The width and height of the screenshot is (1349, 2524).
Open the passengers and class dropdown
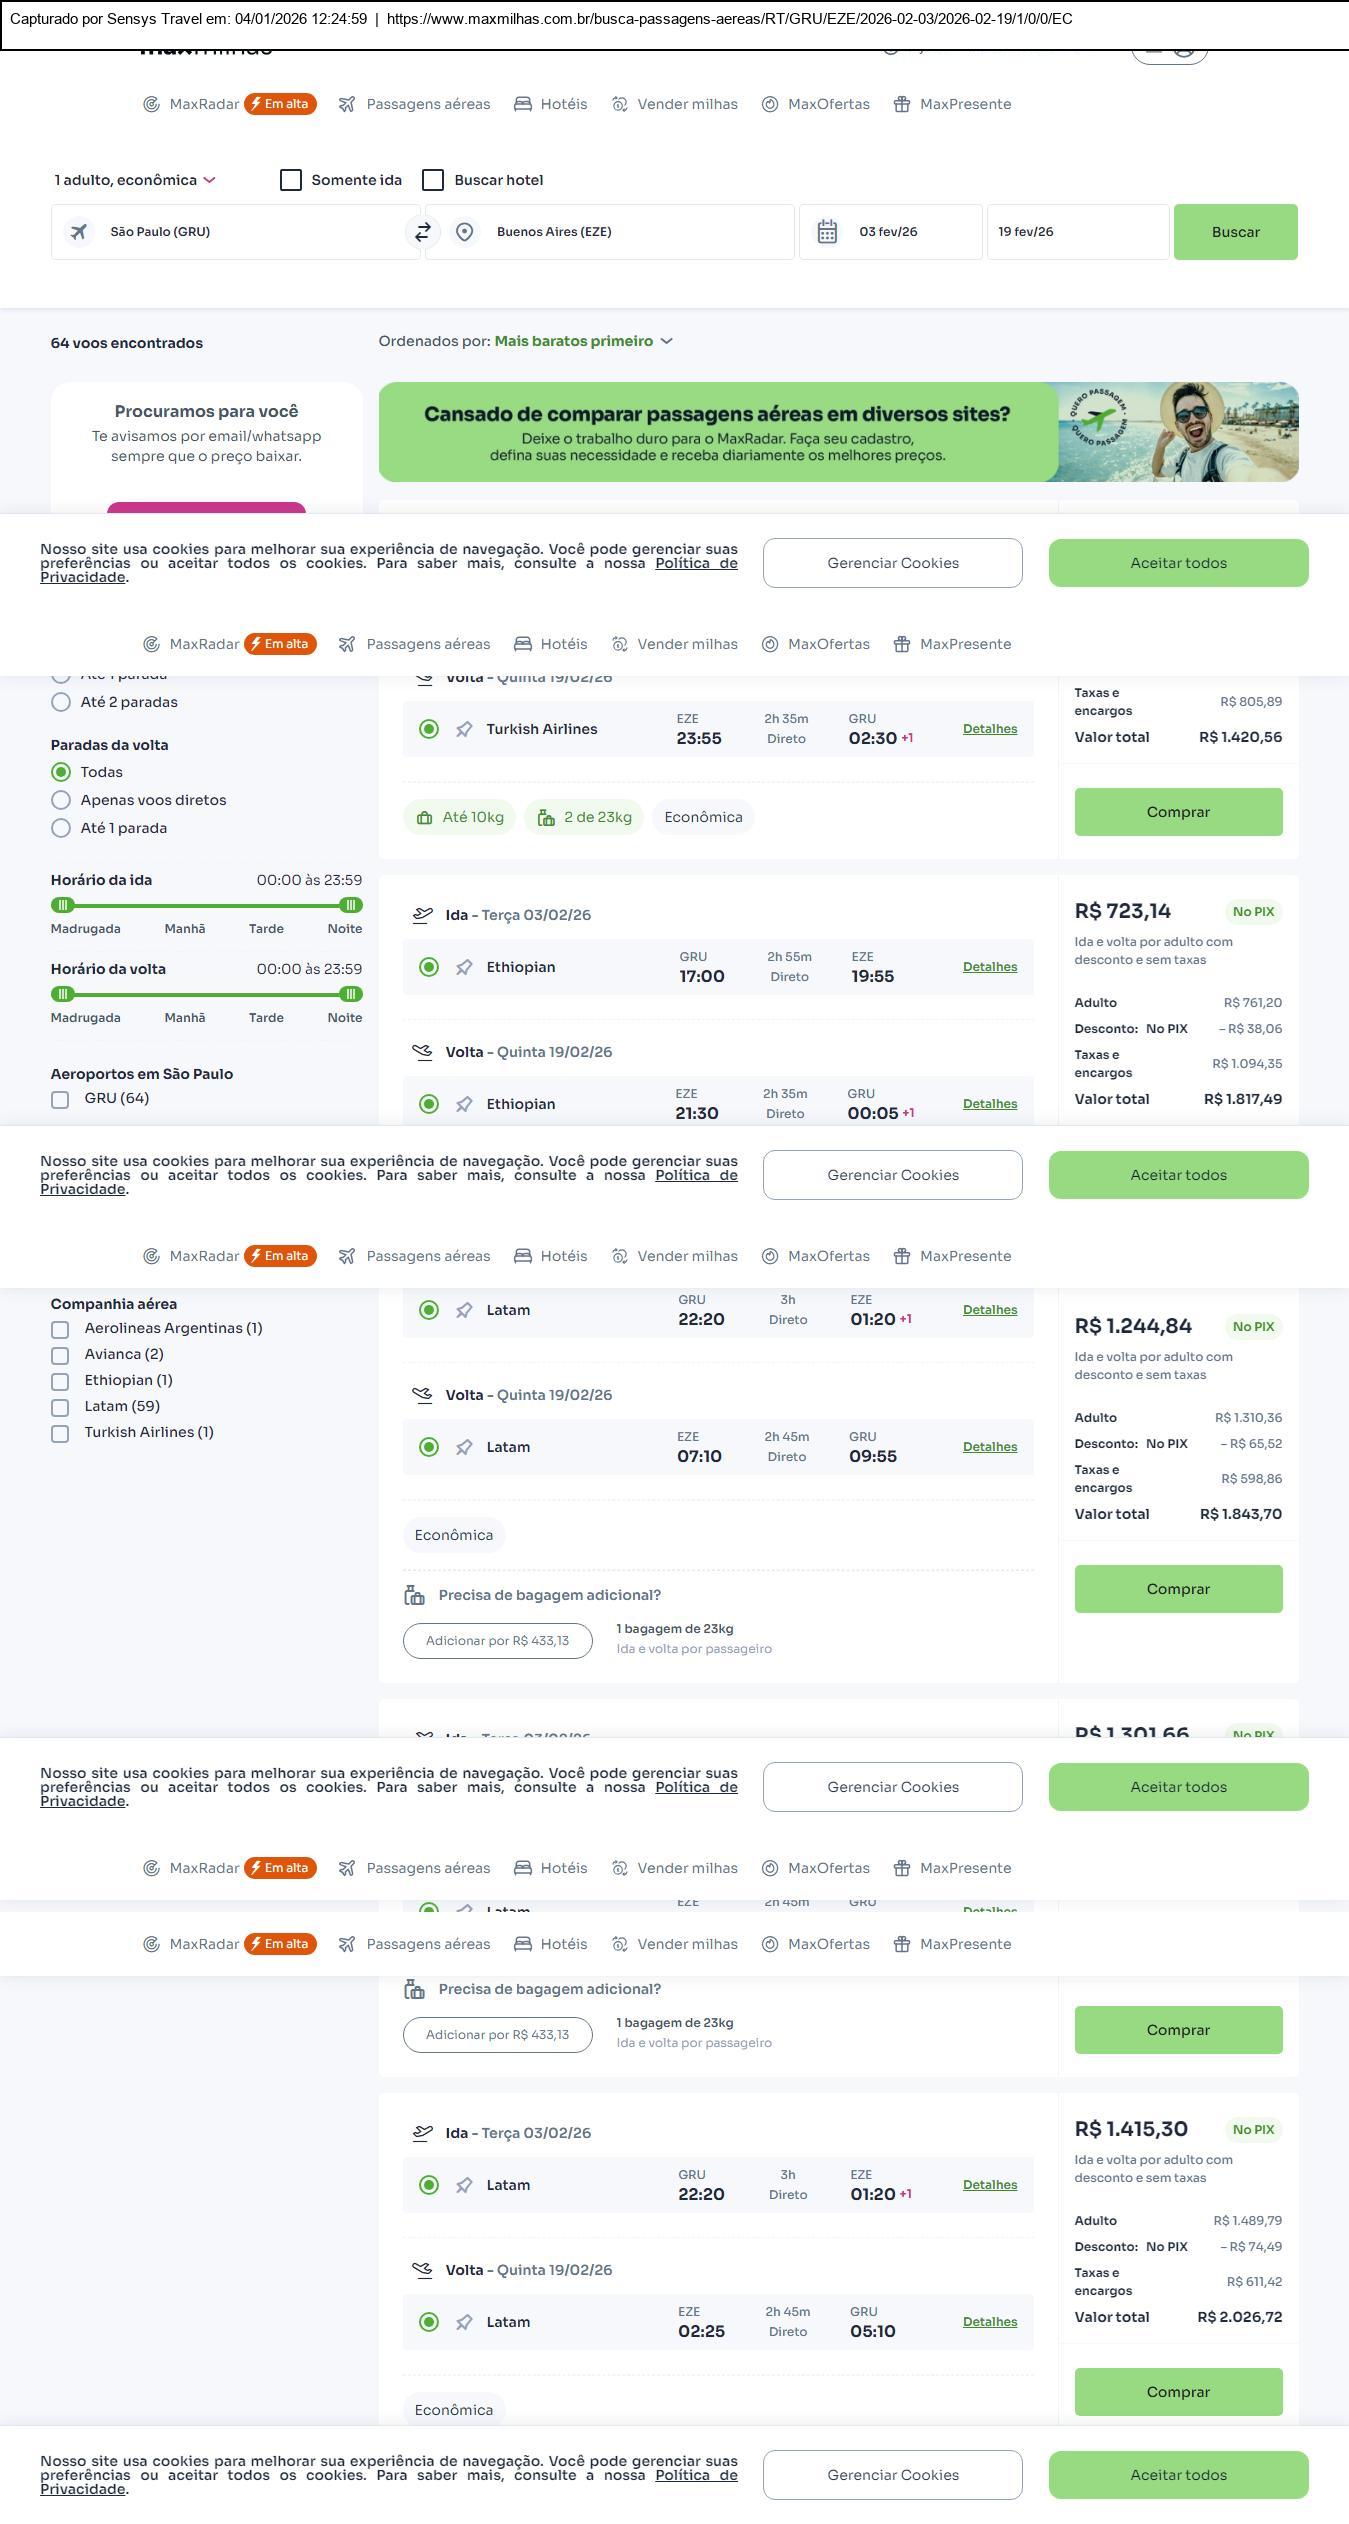(x=135, y=180)
